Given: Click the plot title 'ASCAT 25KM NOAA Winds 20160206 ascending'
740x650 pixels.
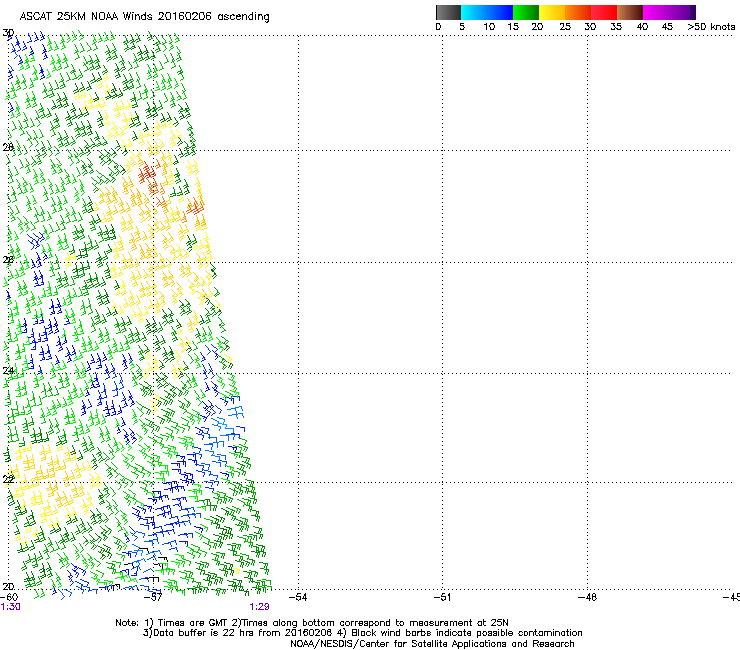Looking at the screenshot, I should coord(144,17).
